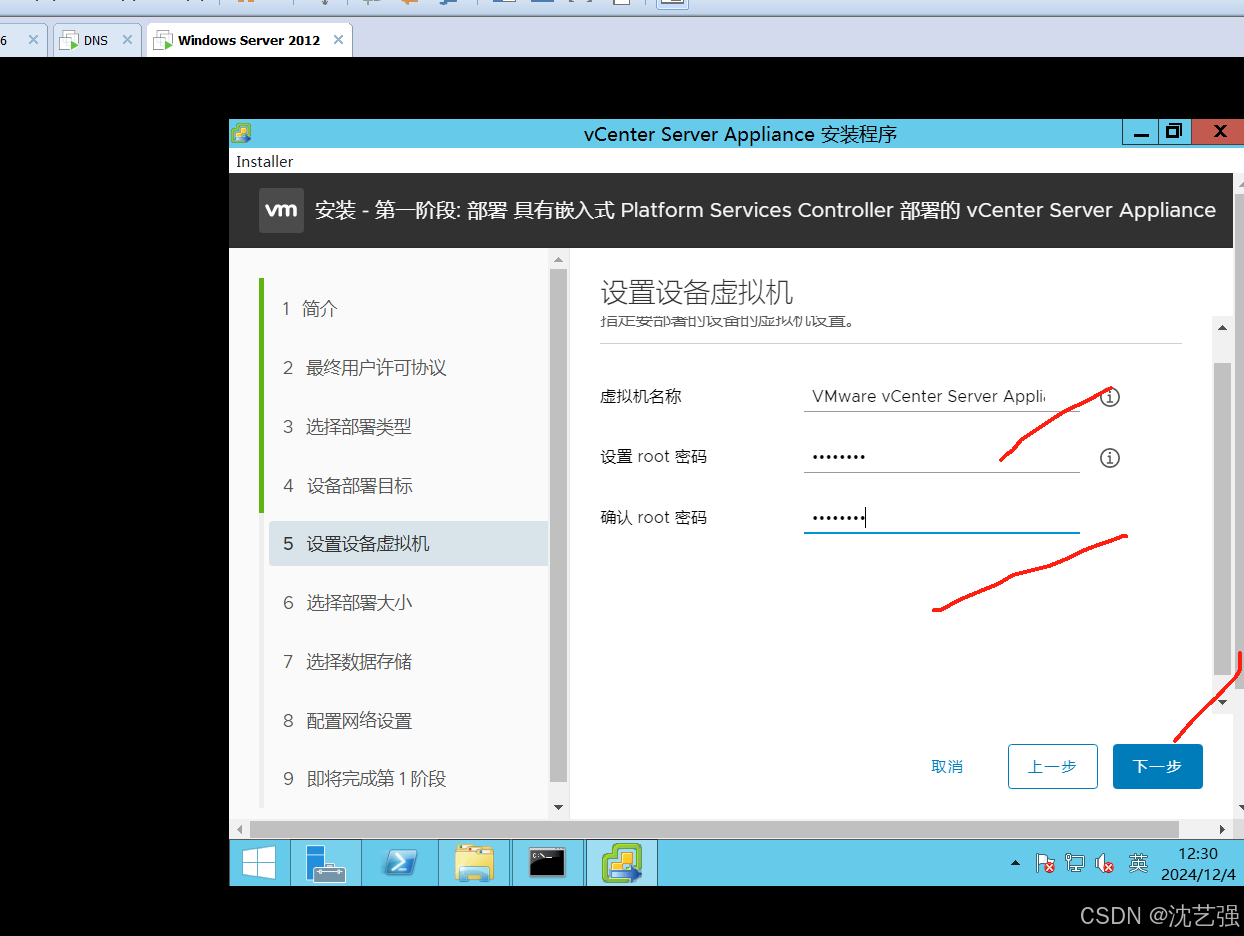The height and width of the screenshot is (936, 1244).
Task: Select step 7 选择数据存储
Action: click(409, 662)
